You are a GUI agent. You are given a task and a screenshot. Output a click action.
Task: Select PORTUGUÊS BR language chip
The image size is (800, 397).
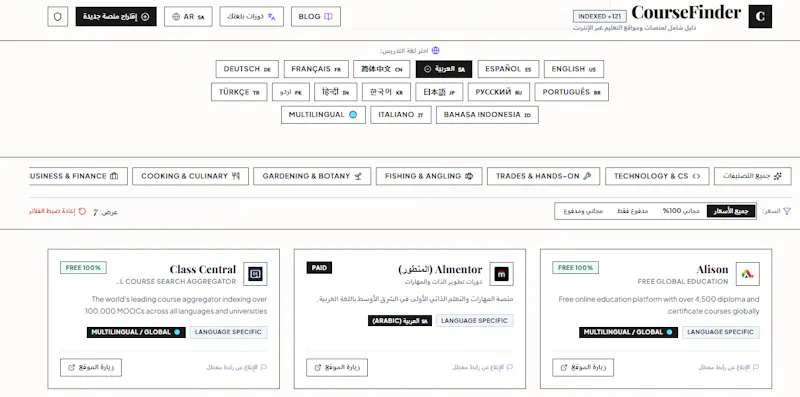pyautogui.click(x=571, y=92)
